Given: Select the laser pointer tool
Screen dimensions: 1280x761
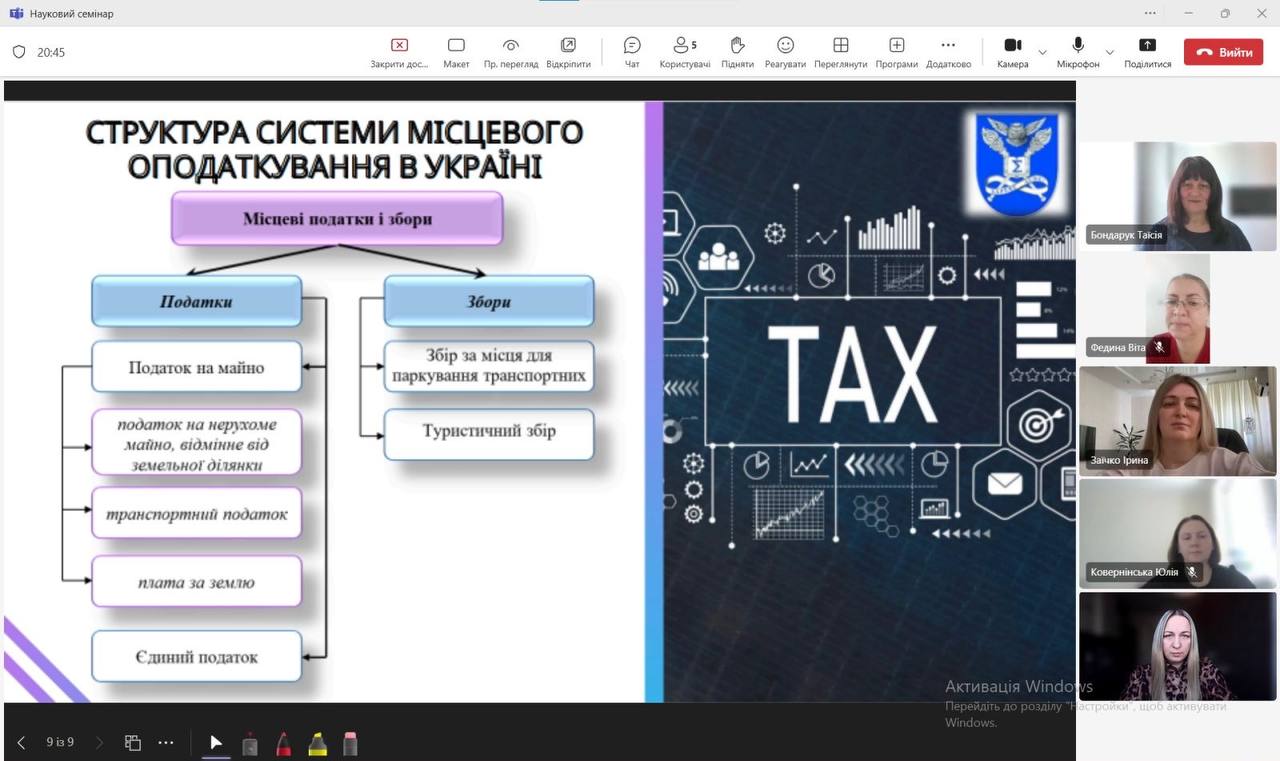Looking at the screenshot, I should point(250,744).
